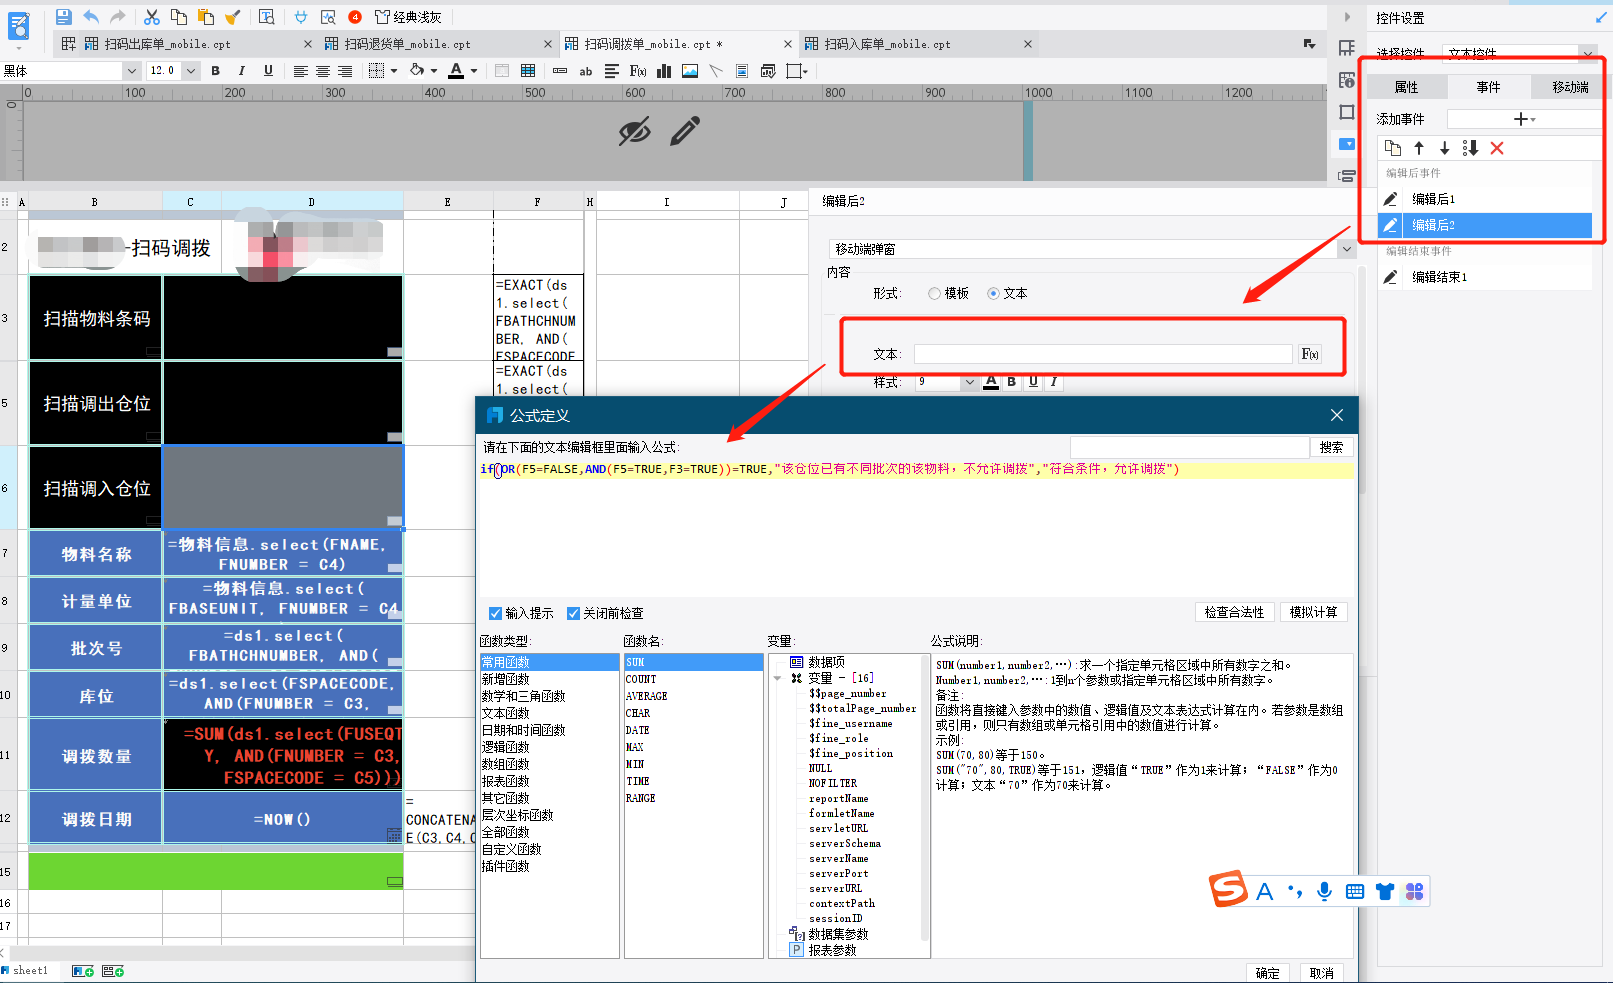The width and height of the screenshot is (1613, 983).
Task: Click the 检查合法性 button
Action: [1234, 612]
